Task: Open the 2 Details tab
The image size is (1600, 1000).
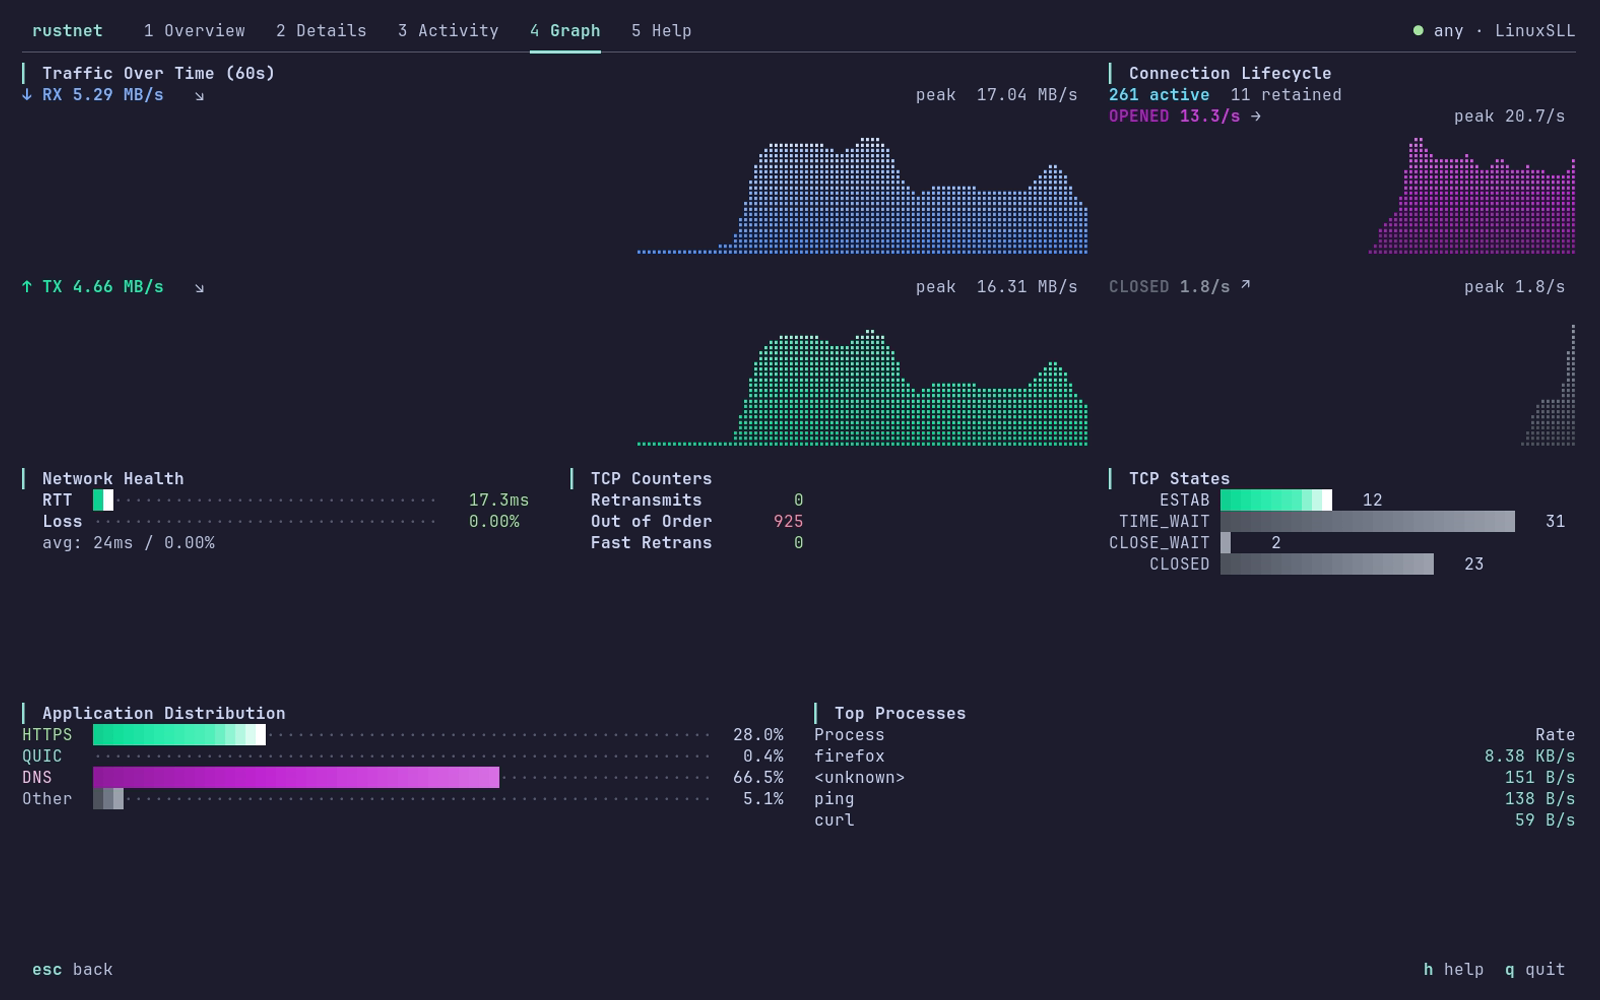Action: point(321,31)
